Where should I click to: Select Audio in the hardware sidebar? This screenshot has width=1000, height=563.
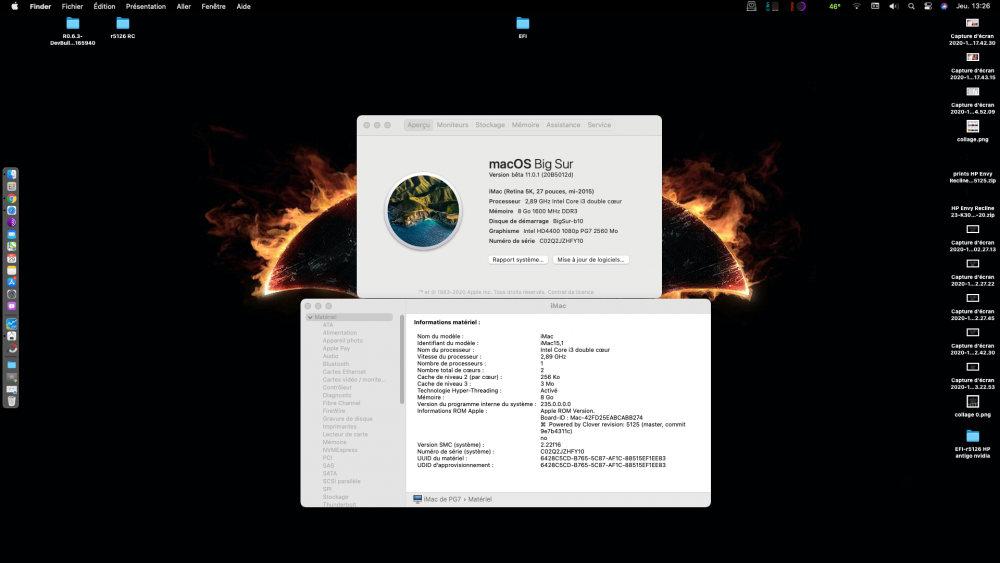click(x=330, y=356)
